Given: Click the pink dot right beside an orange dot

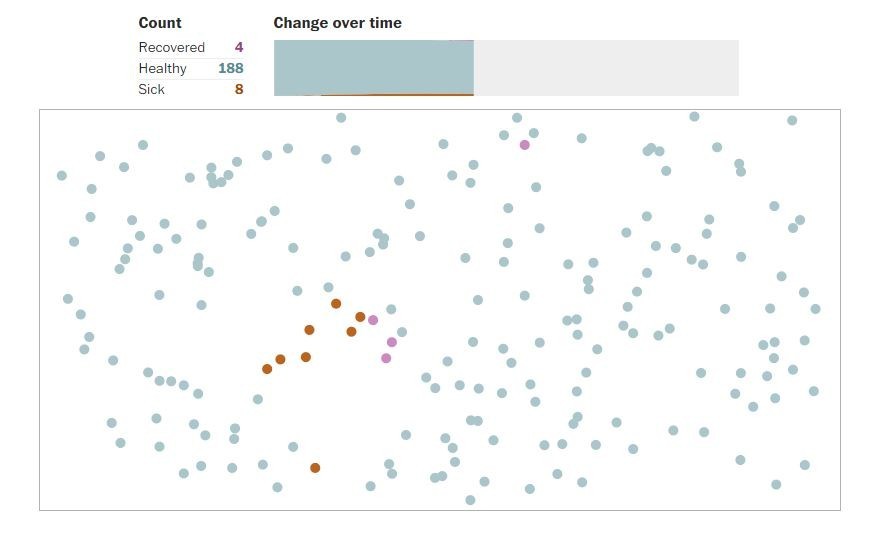Looking at the screenshot, I should coord(373,320).
